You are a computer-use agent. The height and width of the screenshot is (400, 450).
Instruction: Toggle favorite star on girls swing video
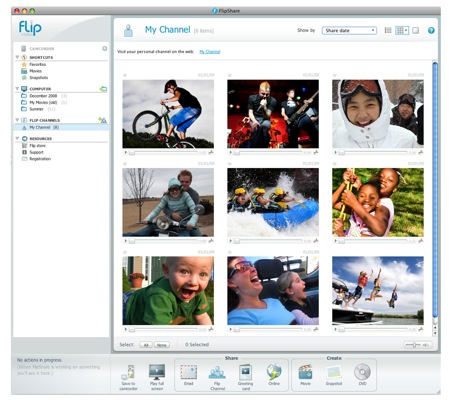click(335, 164)
